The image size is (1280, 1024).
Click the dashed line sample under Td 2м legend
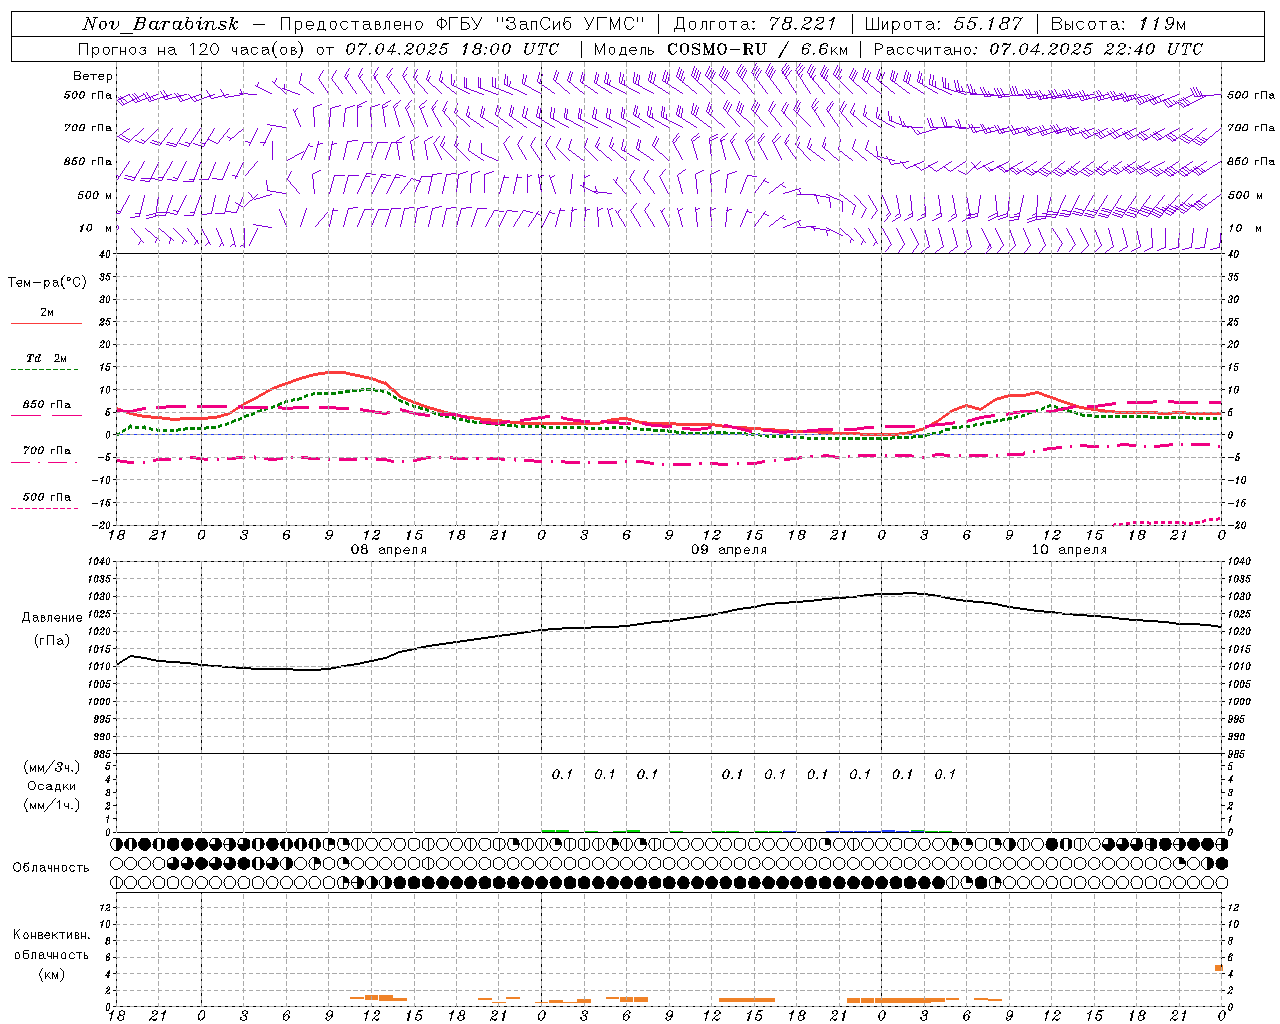(x=45, y=370)
